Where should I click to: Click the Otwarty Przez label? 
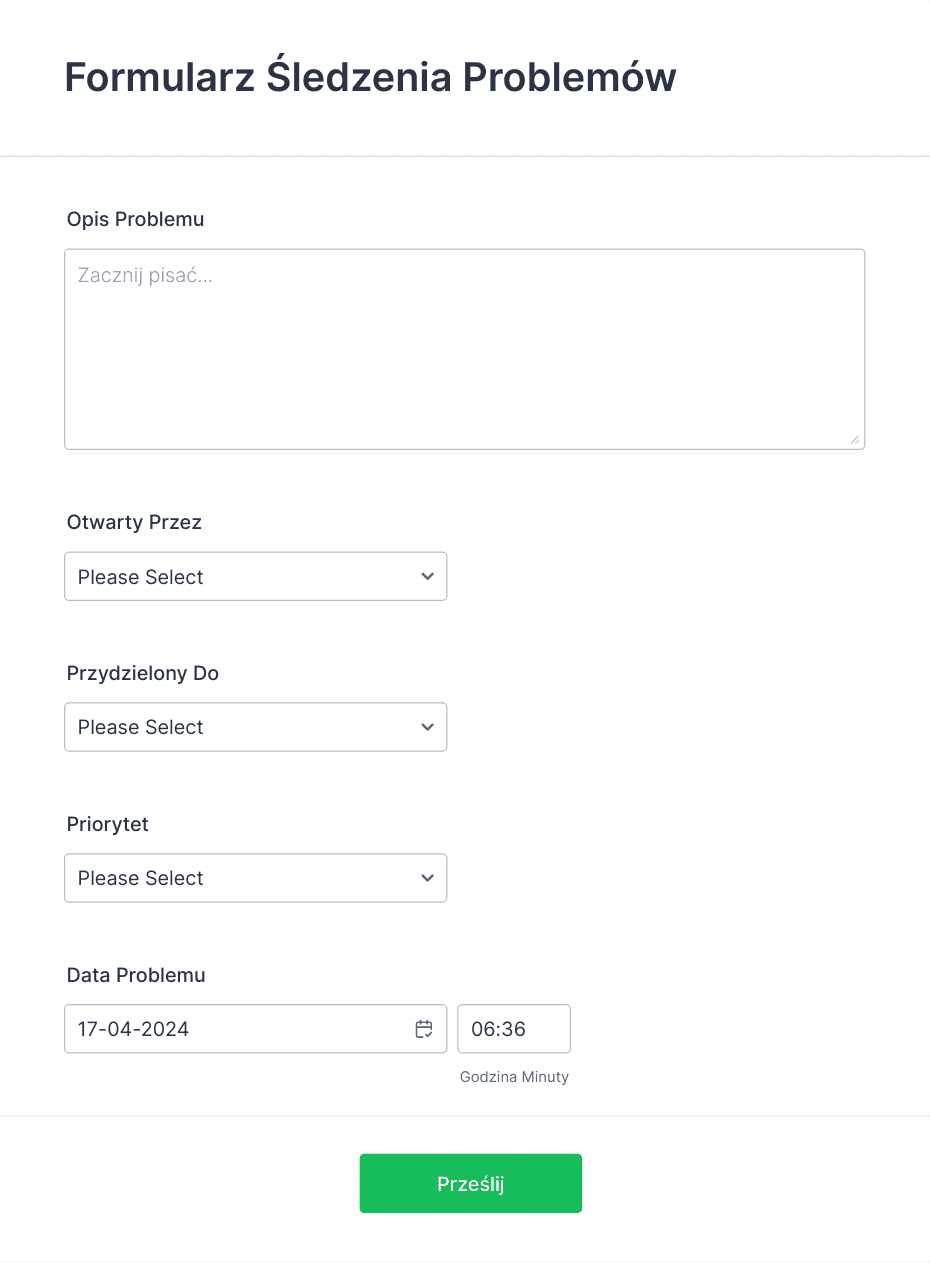[134, 522]
